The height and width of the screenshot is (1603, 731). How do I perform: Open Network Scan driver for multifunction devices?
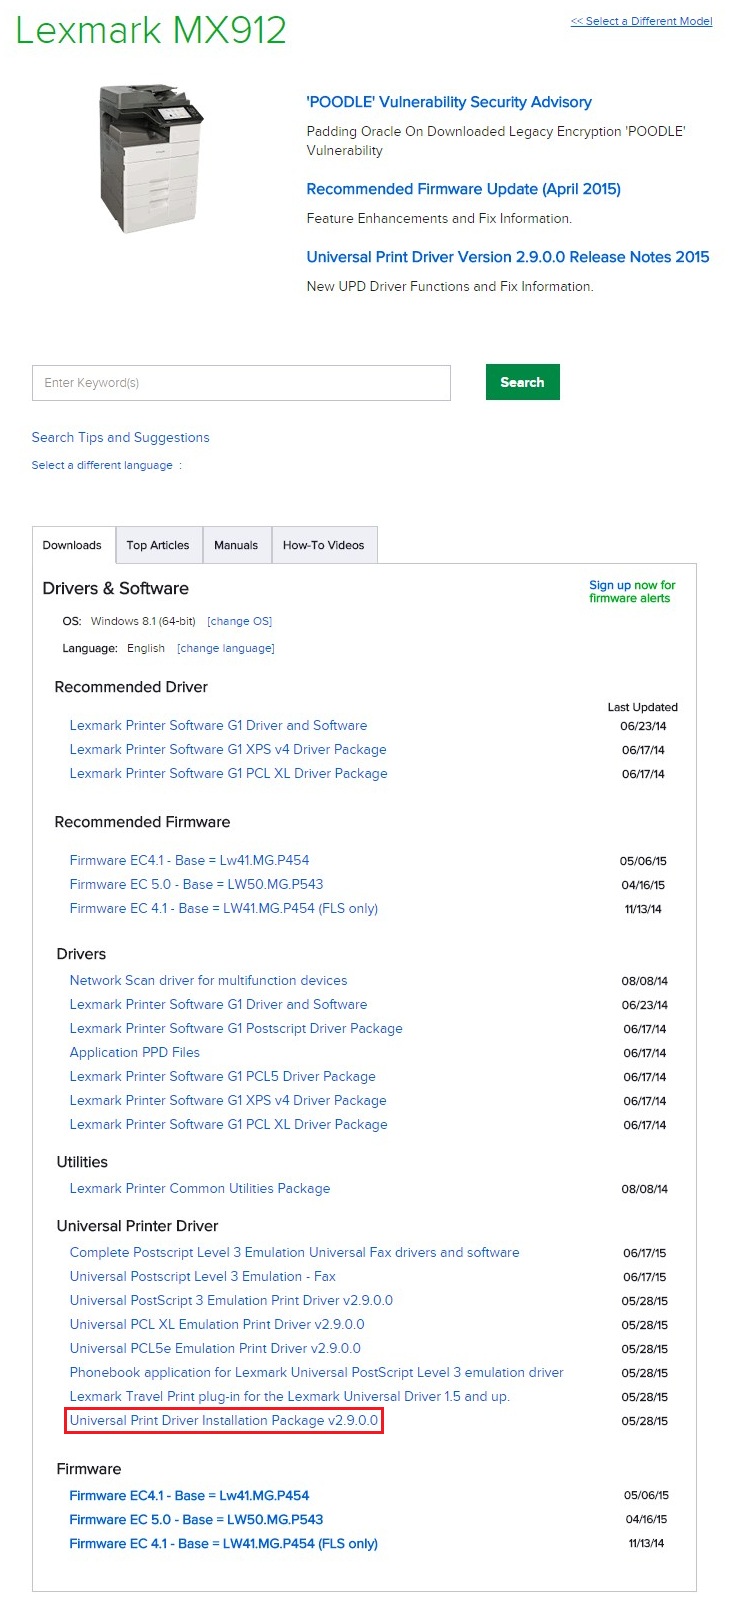pos(208,980)
